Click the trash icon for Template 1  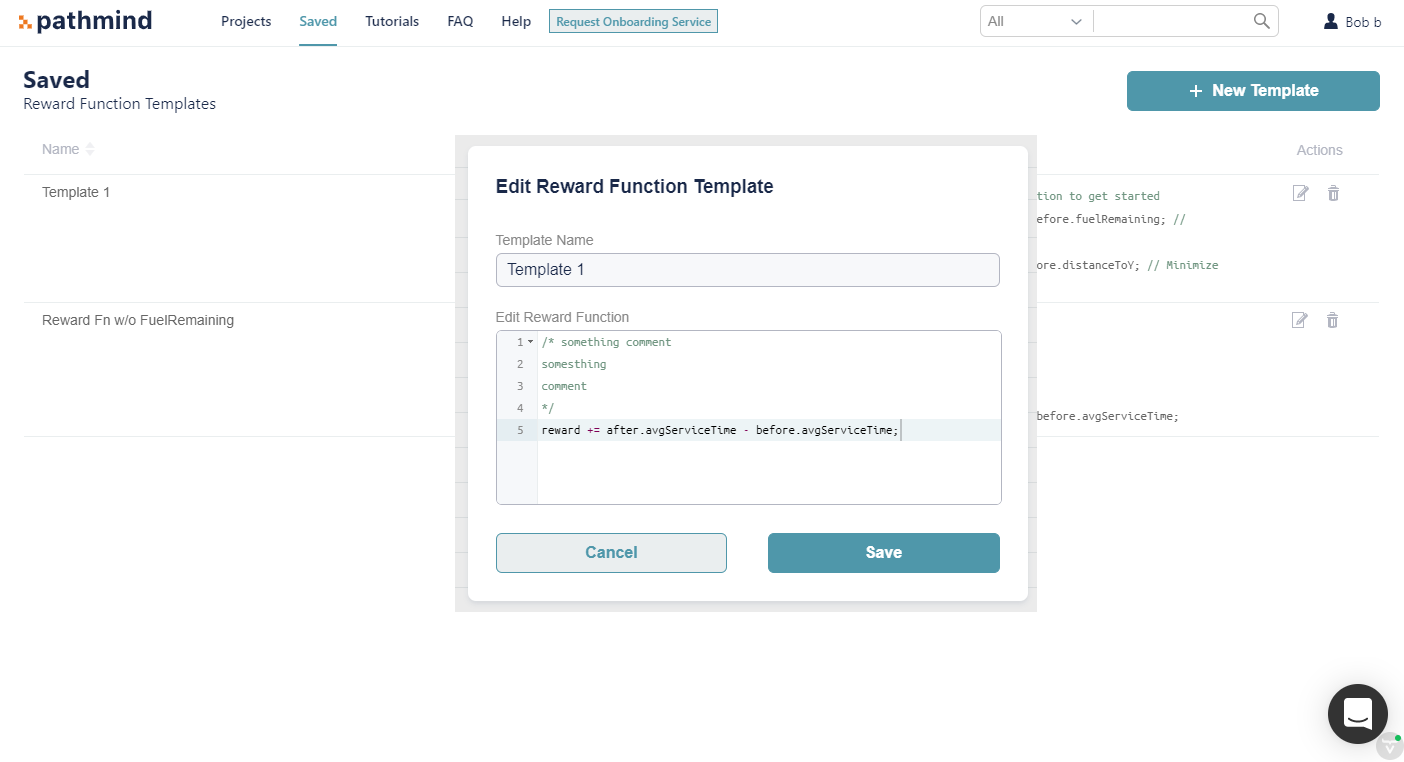point(1333,193)
